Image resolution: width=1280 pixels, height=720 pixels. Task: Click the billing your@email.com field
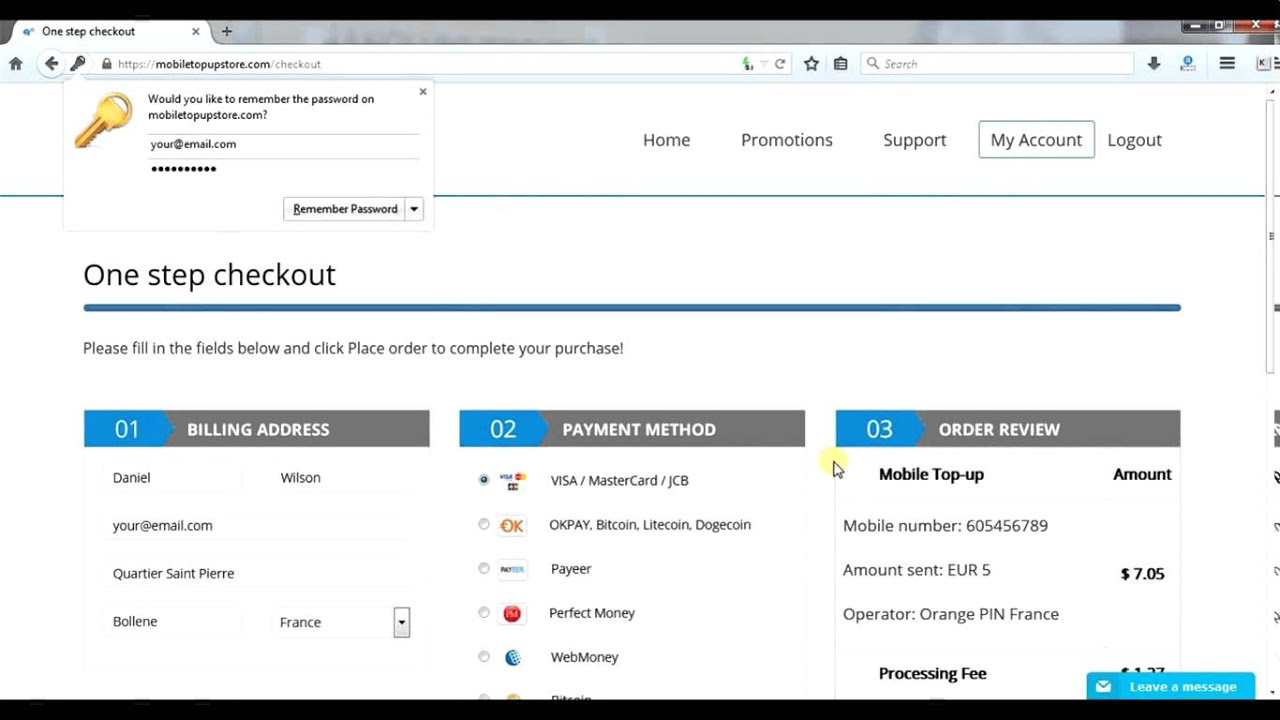click(x=257, y=526)
